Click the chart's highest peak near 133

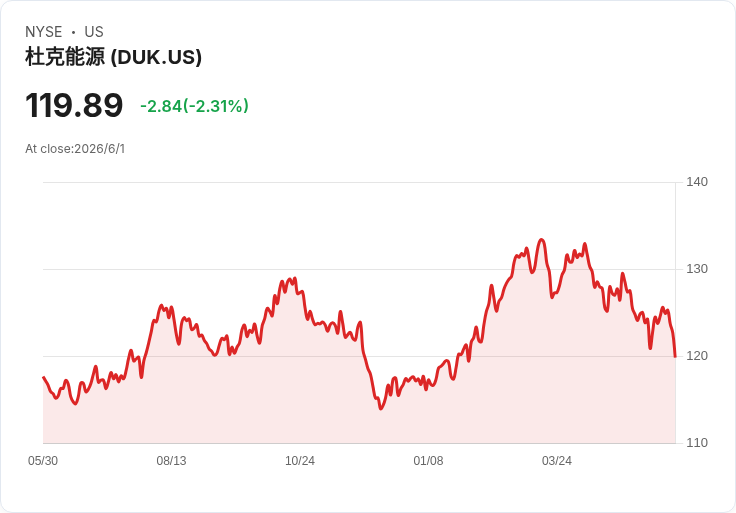tap(542, 240)
